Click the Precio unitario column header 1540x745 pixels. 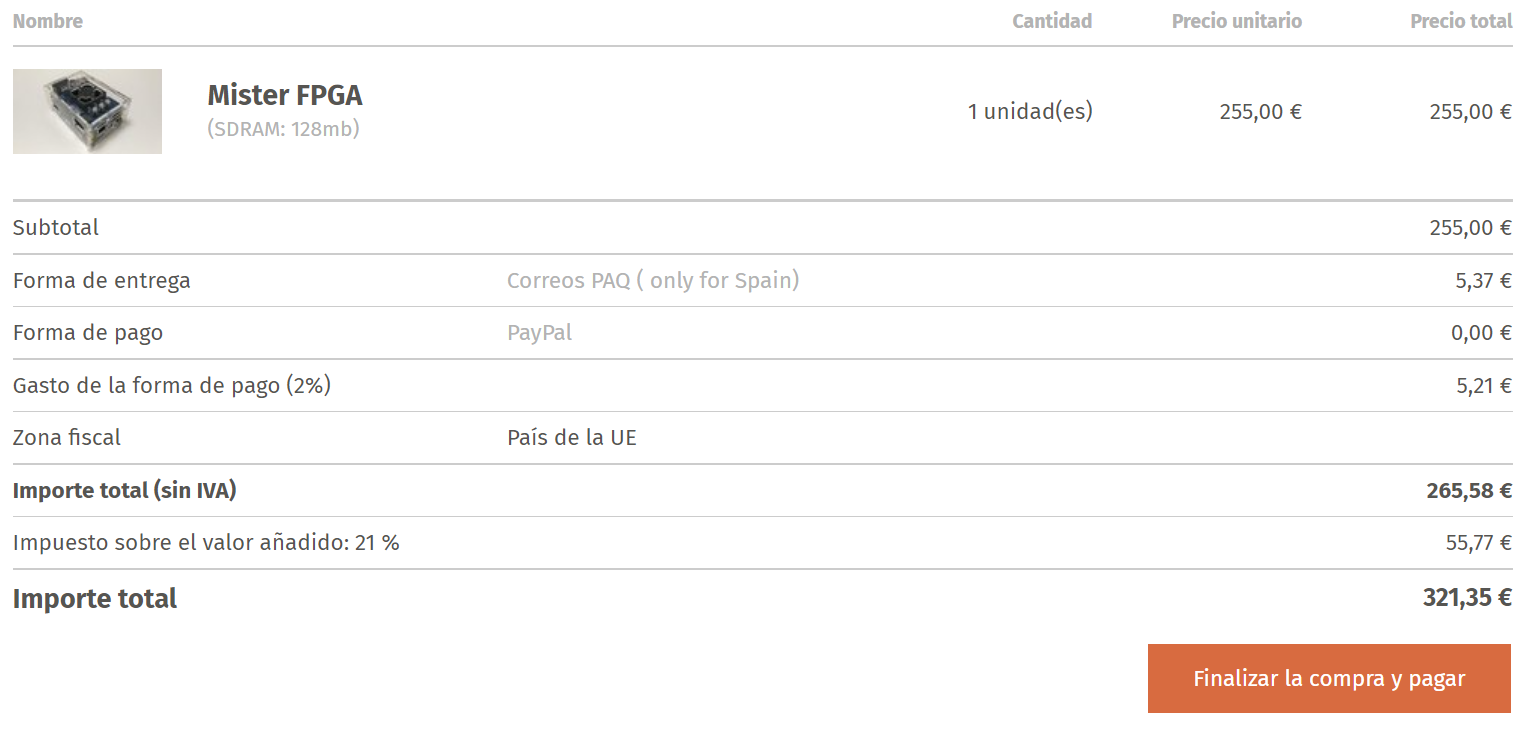pyautogui.click(x=1236, y=21)
